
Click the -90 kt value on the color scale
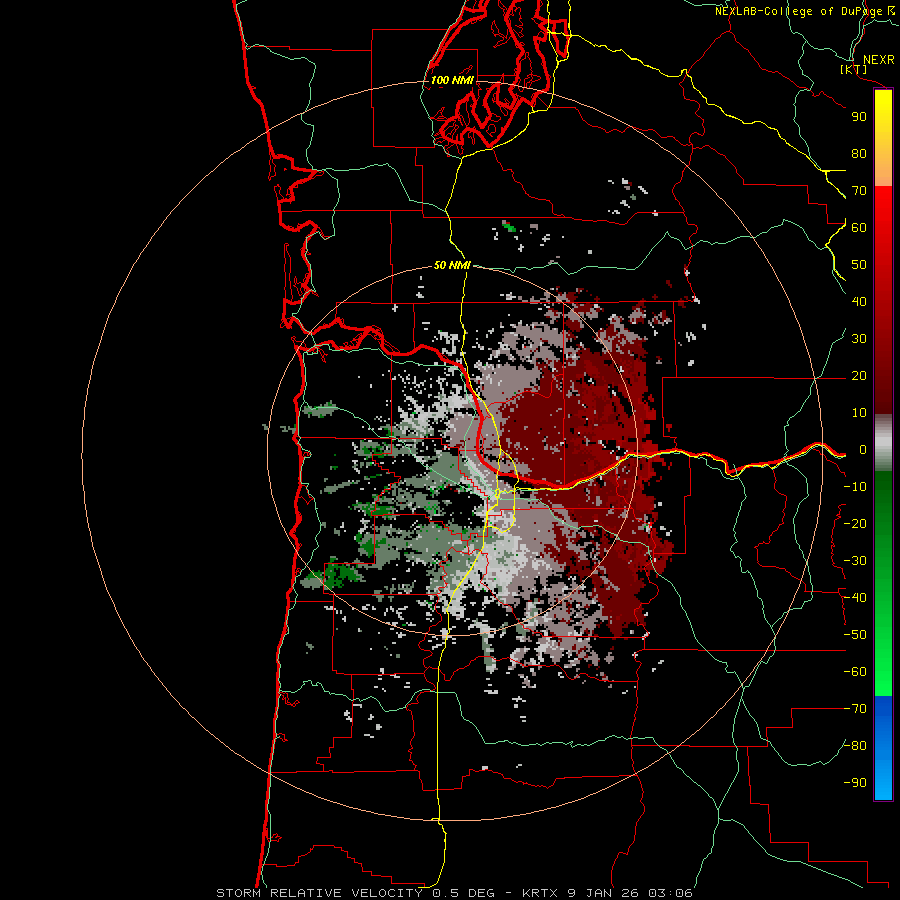click(855, 783)
